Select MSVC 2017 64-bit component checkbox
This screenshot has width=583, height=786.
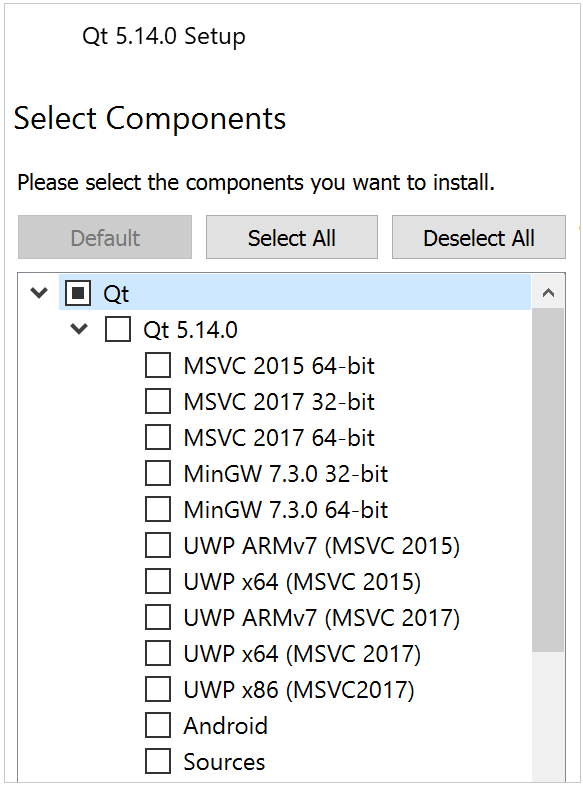tap(158, 437)
